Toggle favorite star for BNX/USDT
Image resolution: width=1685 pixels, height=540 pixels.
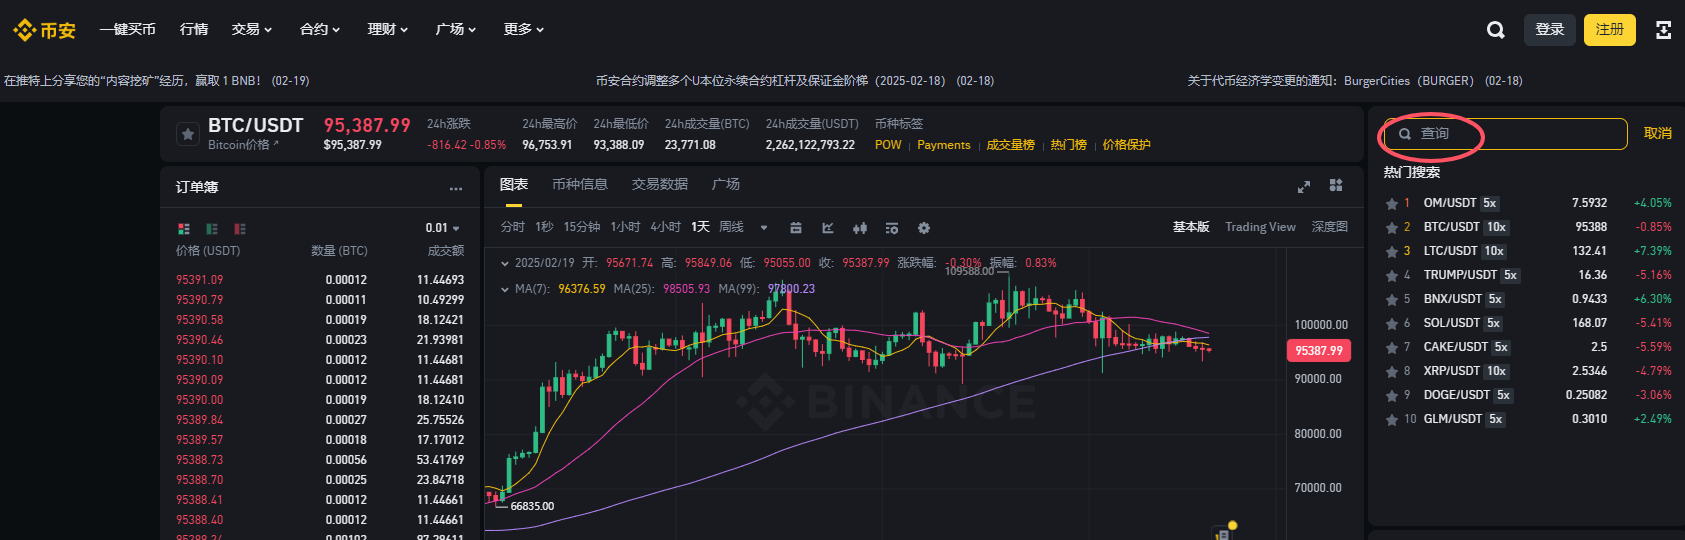point(1391,300)
